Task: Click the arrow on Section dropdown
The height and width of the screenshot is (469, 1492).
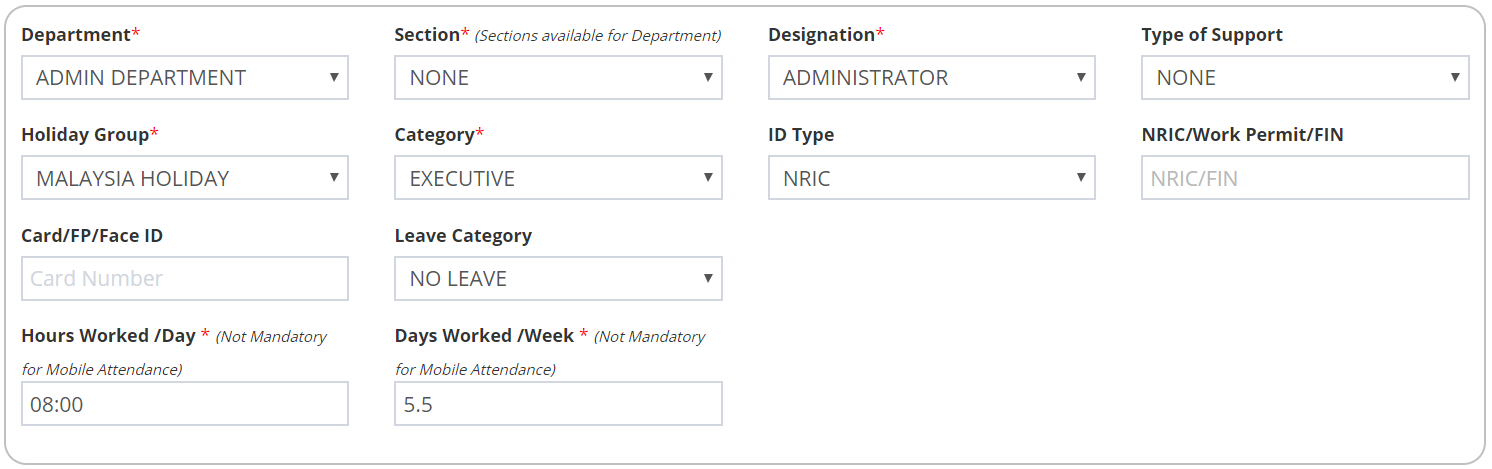Action: pyautogui.click(x=708, y=77)
